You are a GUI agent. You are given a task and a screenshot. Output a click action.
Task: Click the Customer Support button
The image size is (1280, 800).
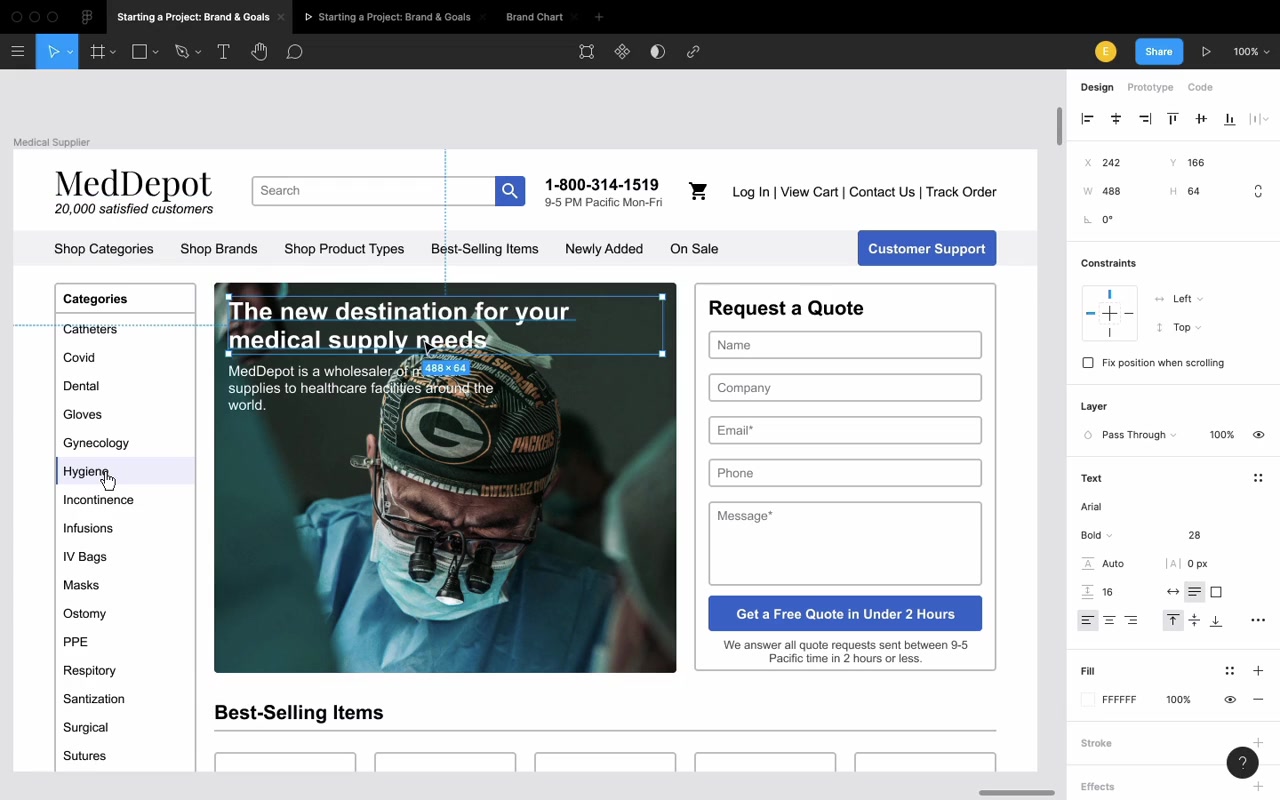click(927, 248)
